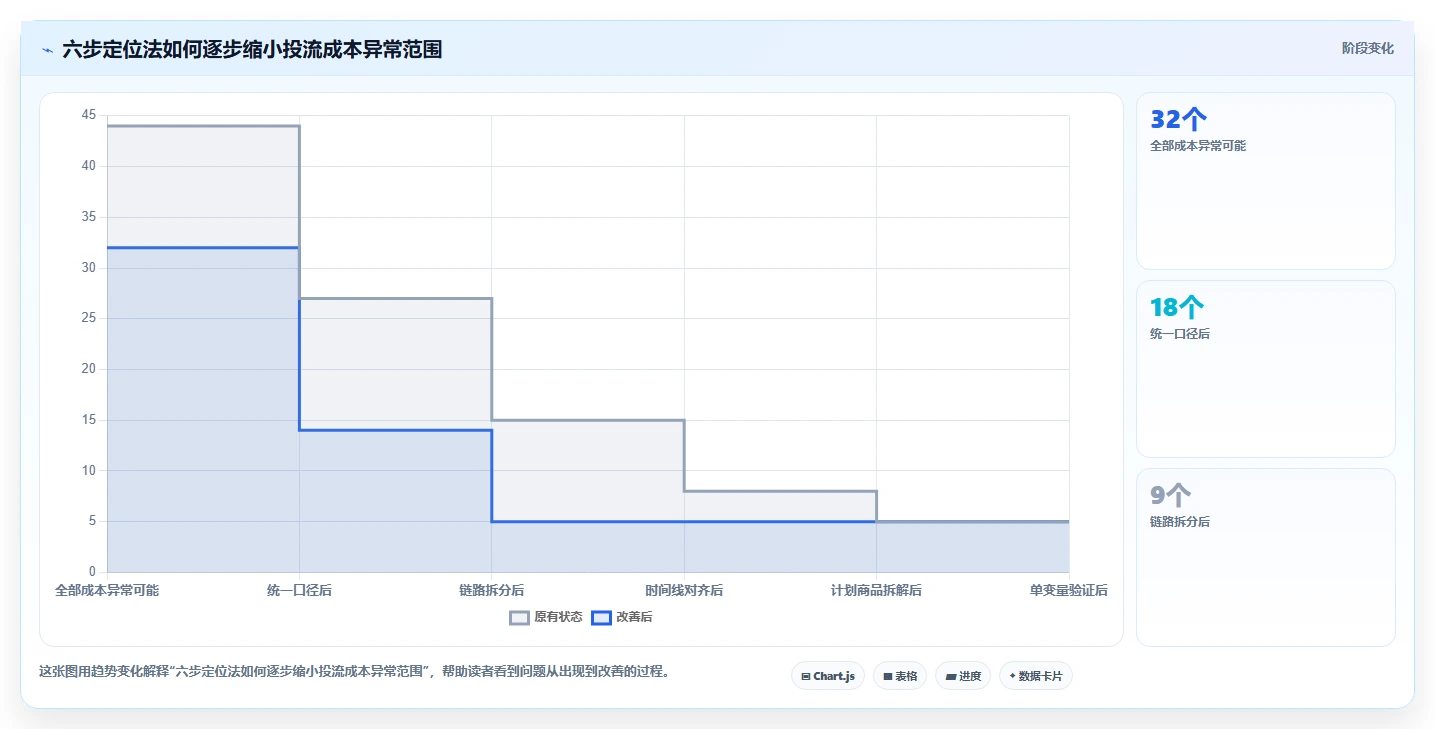Click the 时间线对齐后 x-axis label
This screenshot has height=729, width=1435.
(684, 591)
